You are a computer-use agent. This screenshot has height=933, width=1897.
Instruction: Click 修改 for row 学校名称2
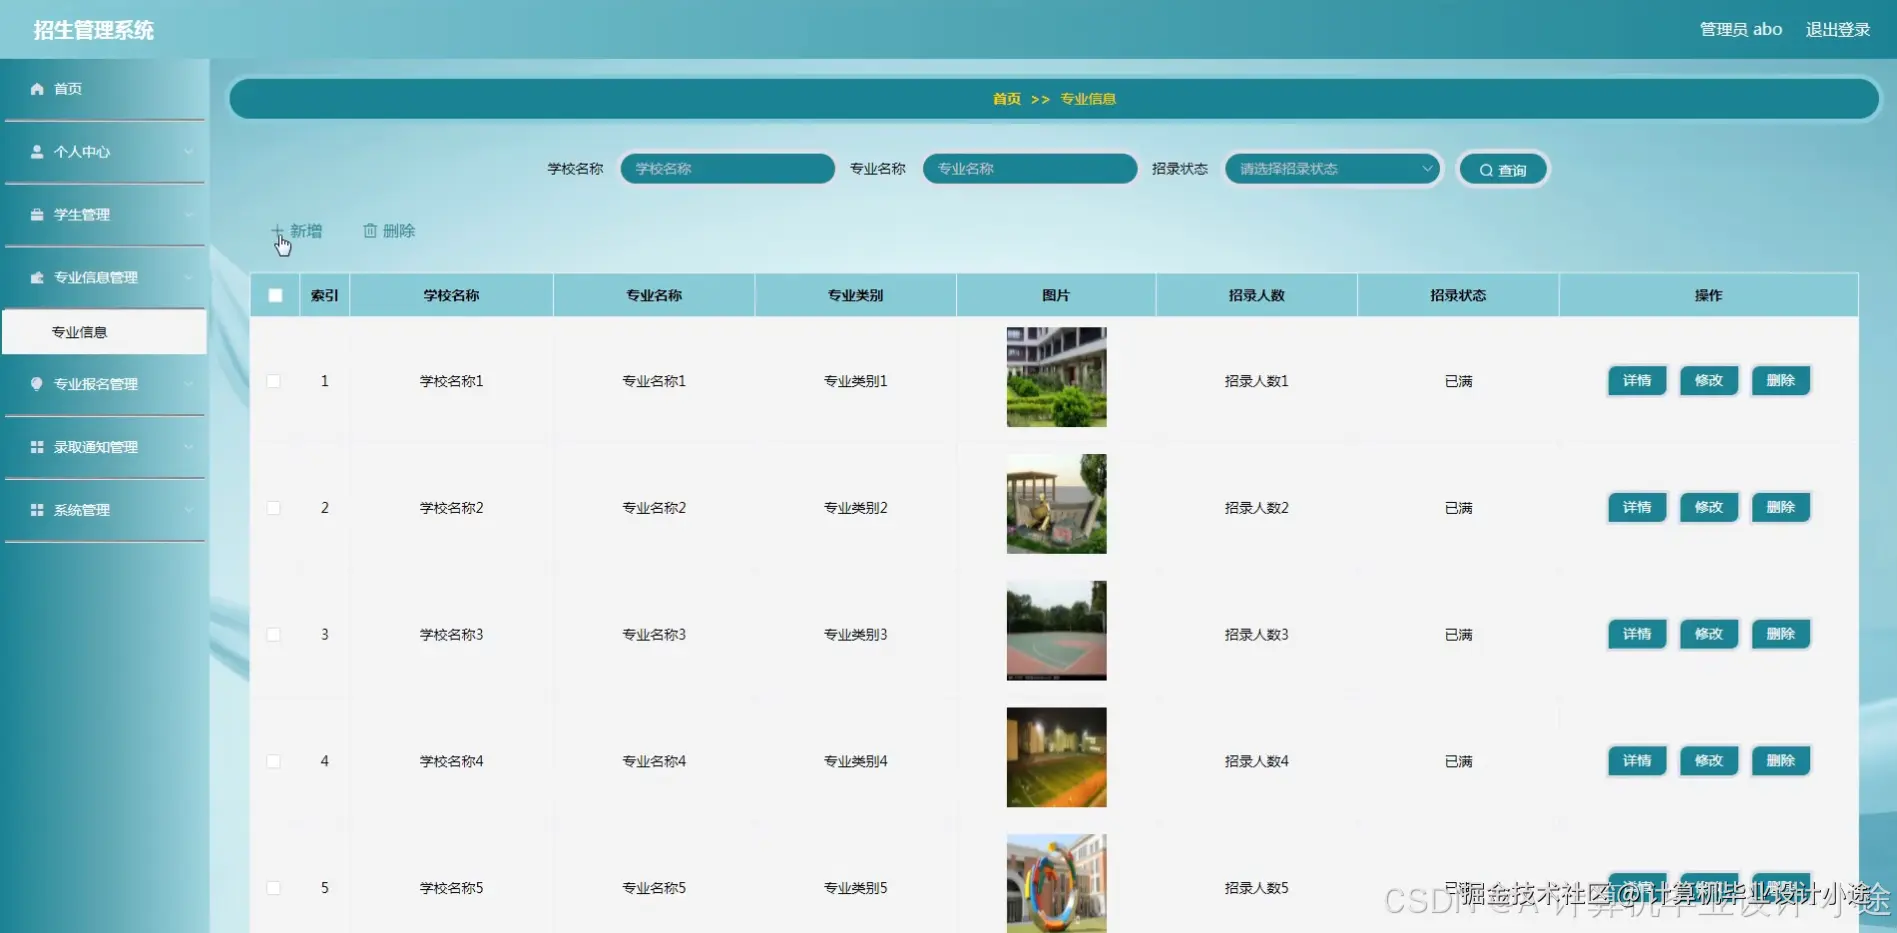click(1709, 508)
